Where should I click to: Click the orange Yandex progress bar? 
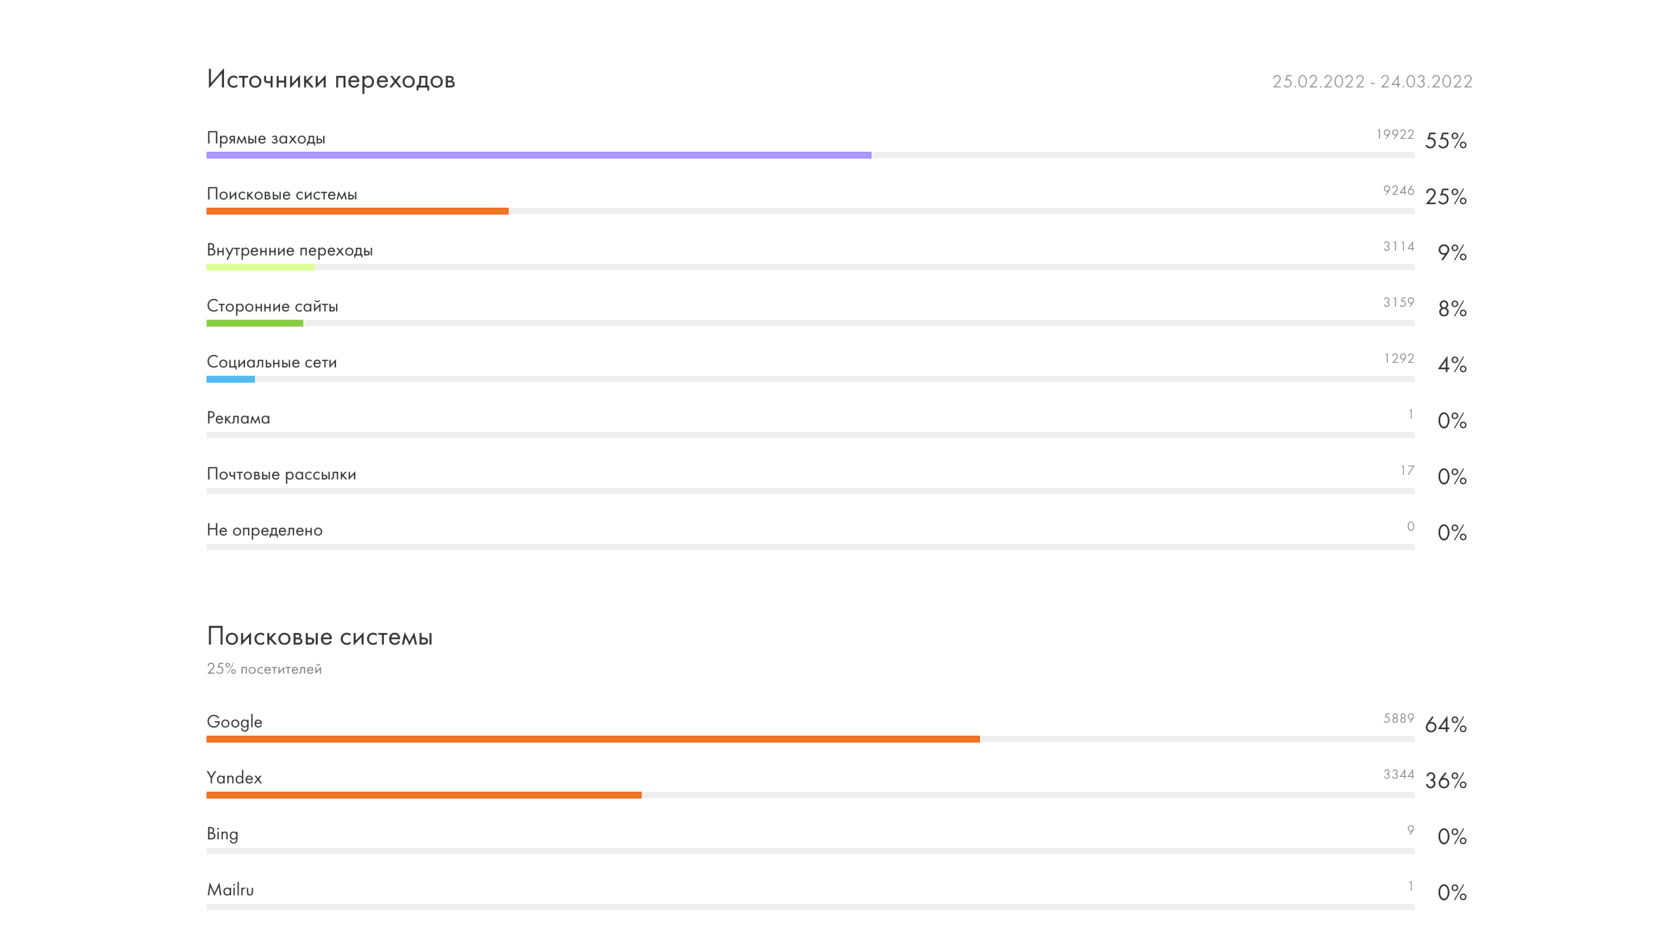(423, 795)
